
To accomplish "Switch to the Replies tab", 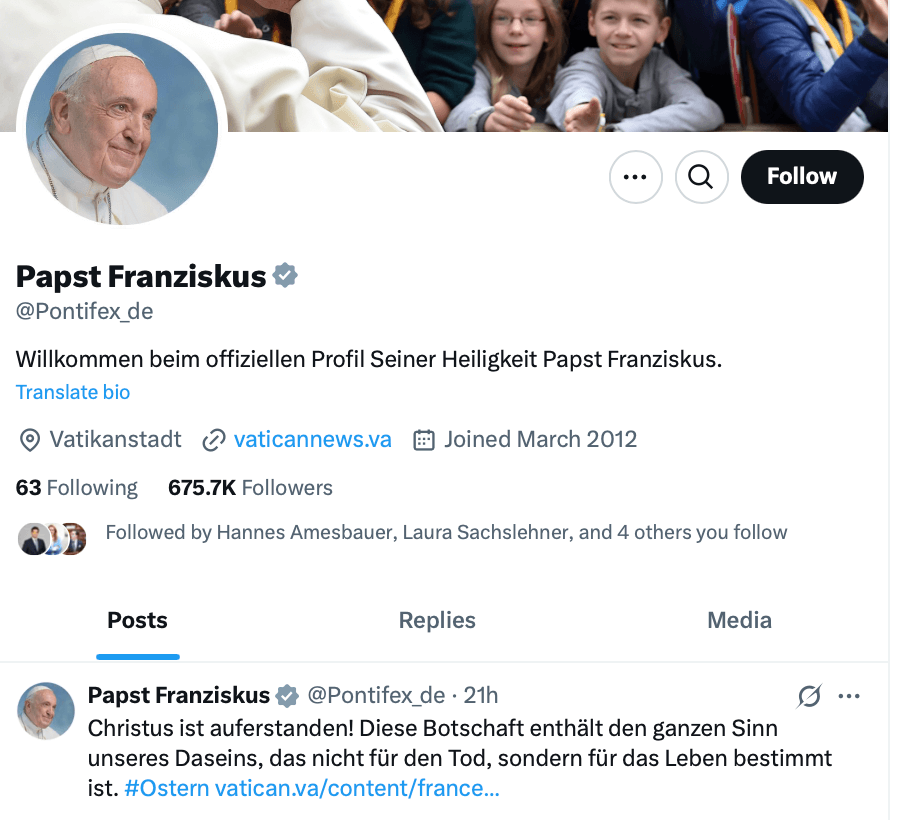I will [x=437, y=620].
